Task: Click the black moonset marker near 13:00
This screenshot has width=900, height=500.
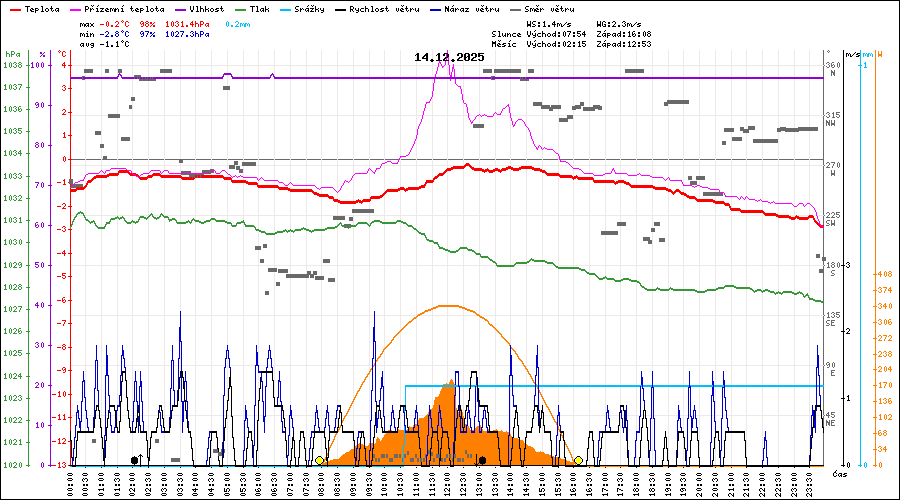Action: click(482, 460)
